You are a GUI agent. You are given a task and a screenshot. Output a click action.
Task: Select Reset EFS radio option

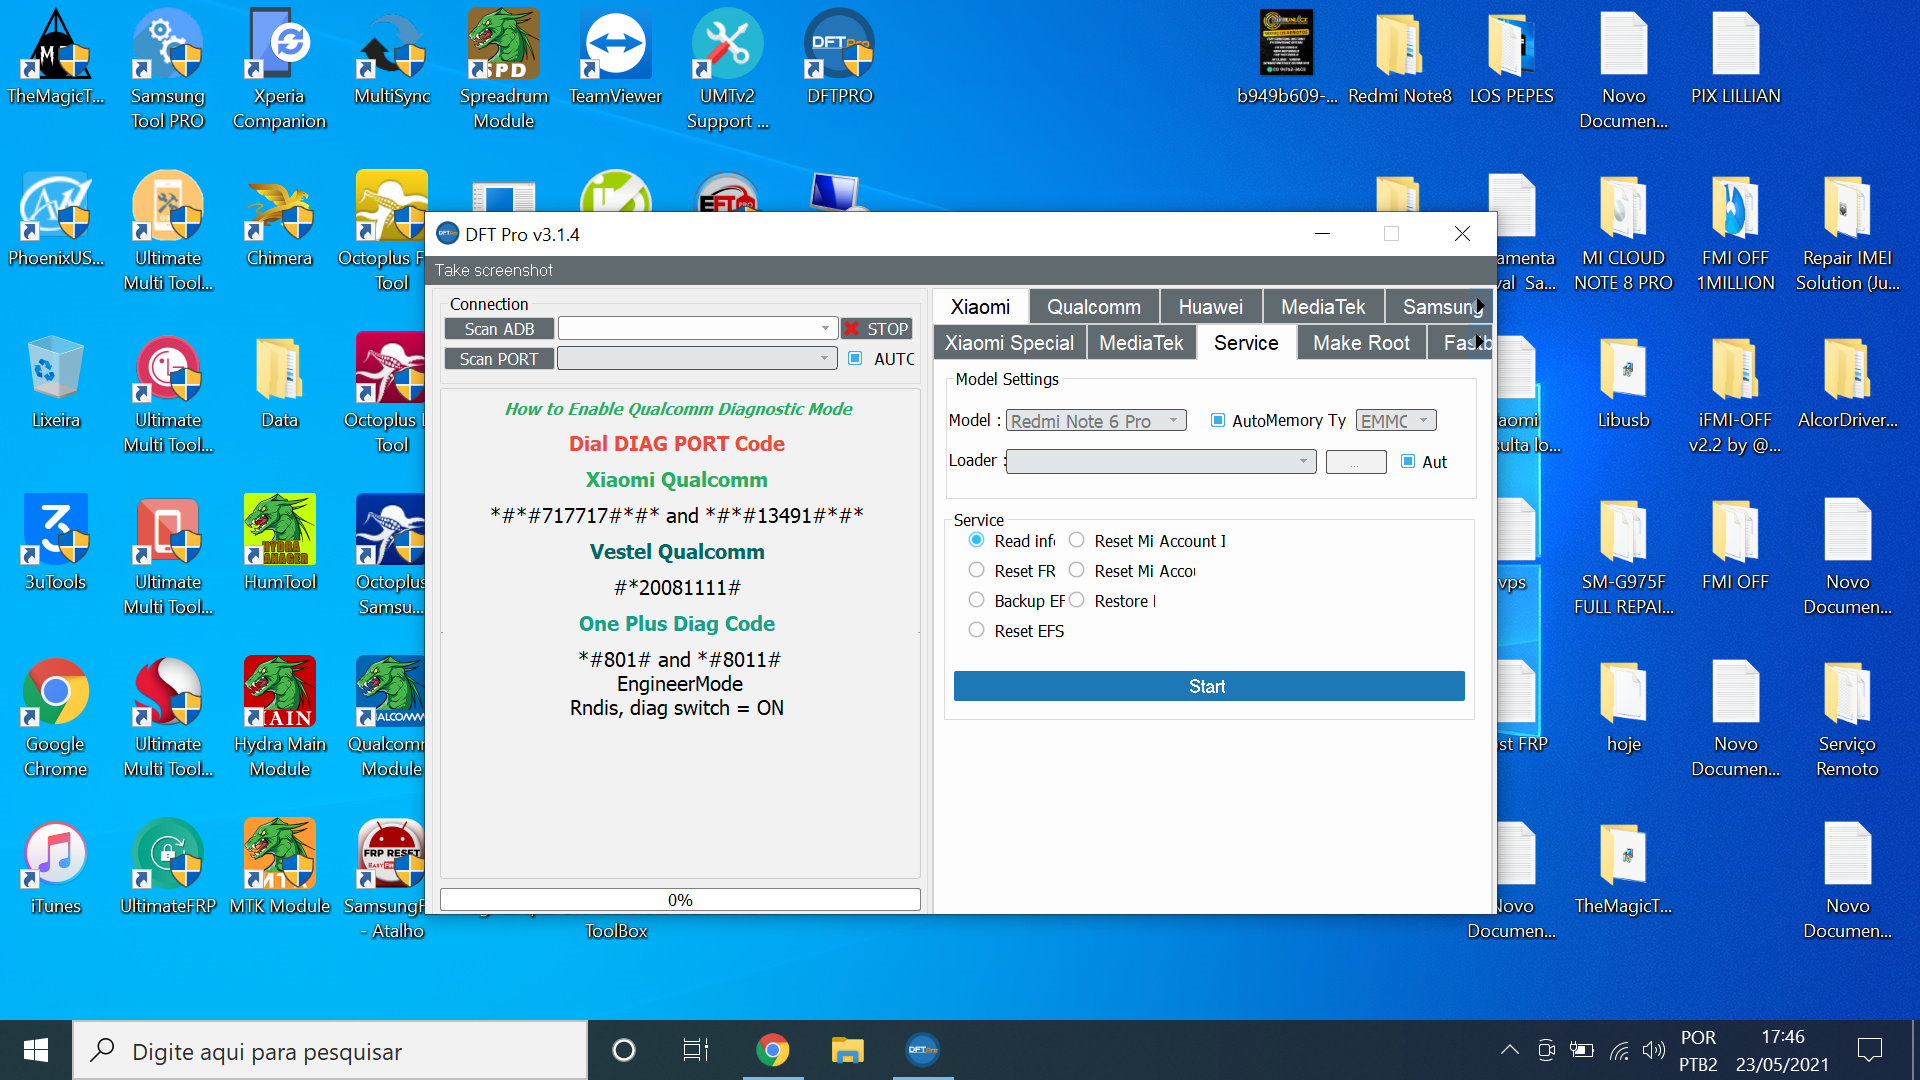977,630
